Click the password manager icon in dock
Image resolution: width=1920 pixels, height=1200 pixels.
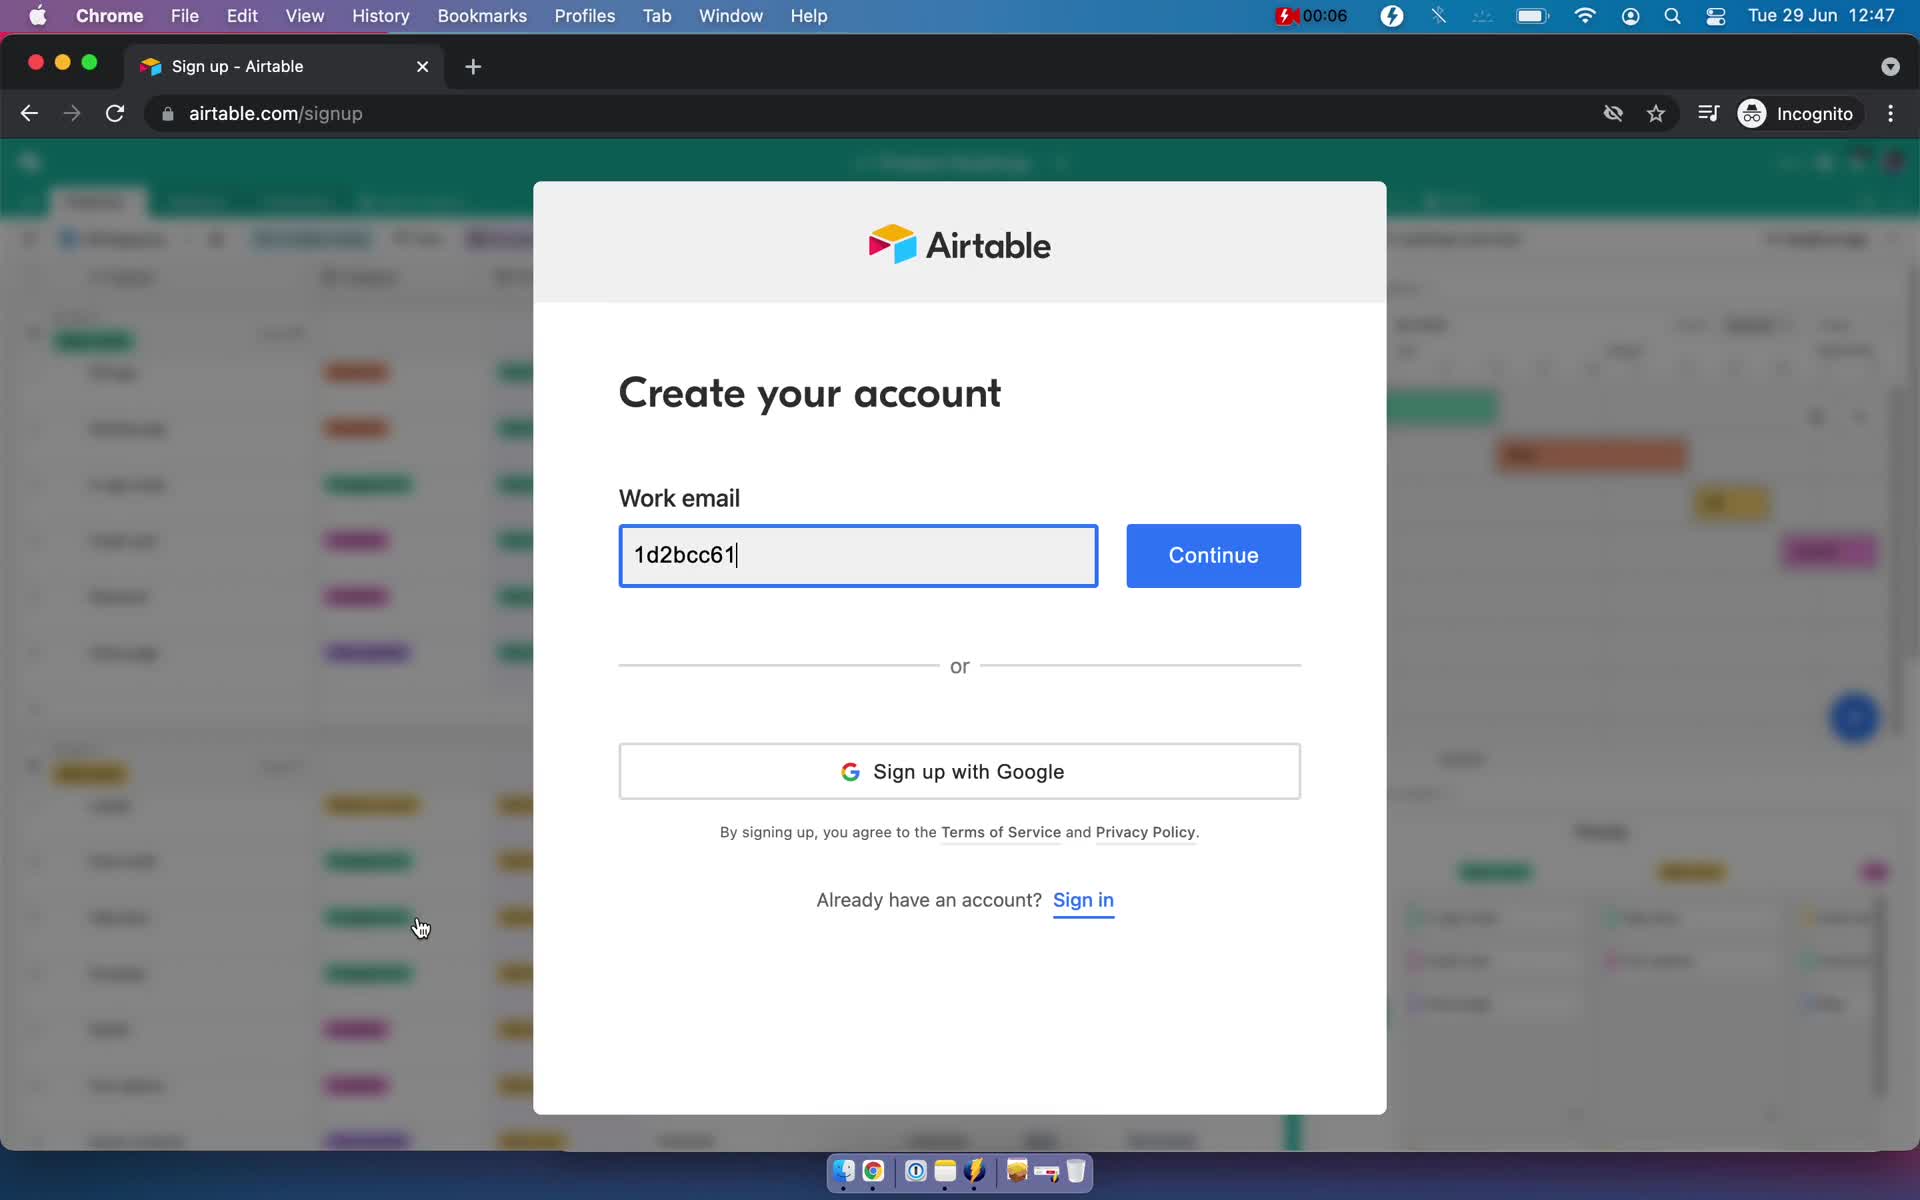(x=915, y=1171)
